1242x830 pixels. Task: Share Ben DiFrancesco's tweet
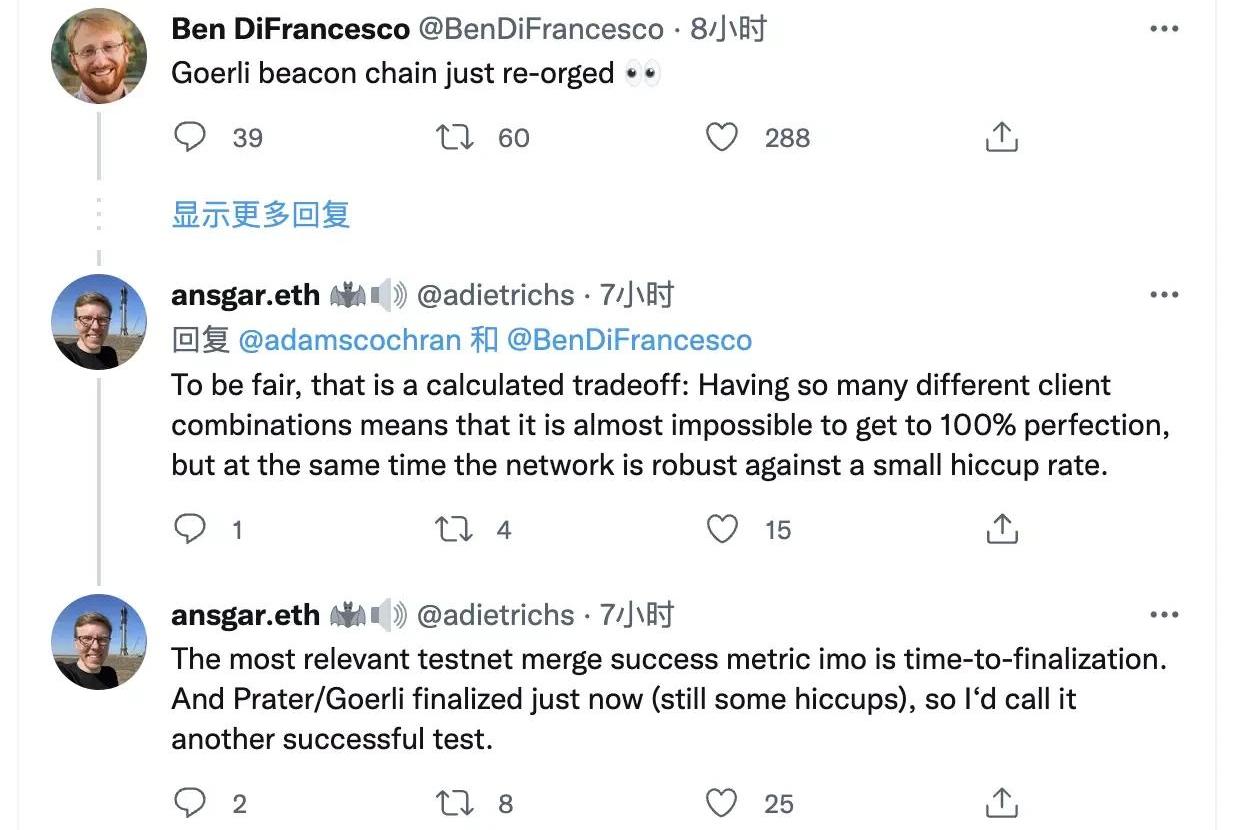point(1001,137)
